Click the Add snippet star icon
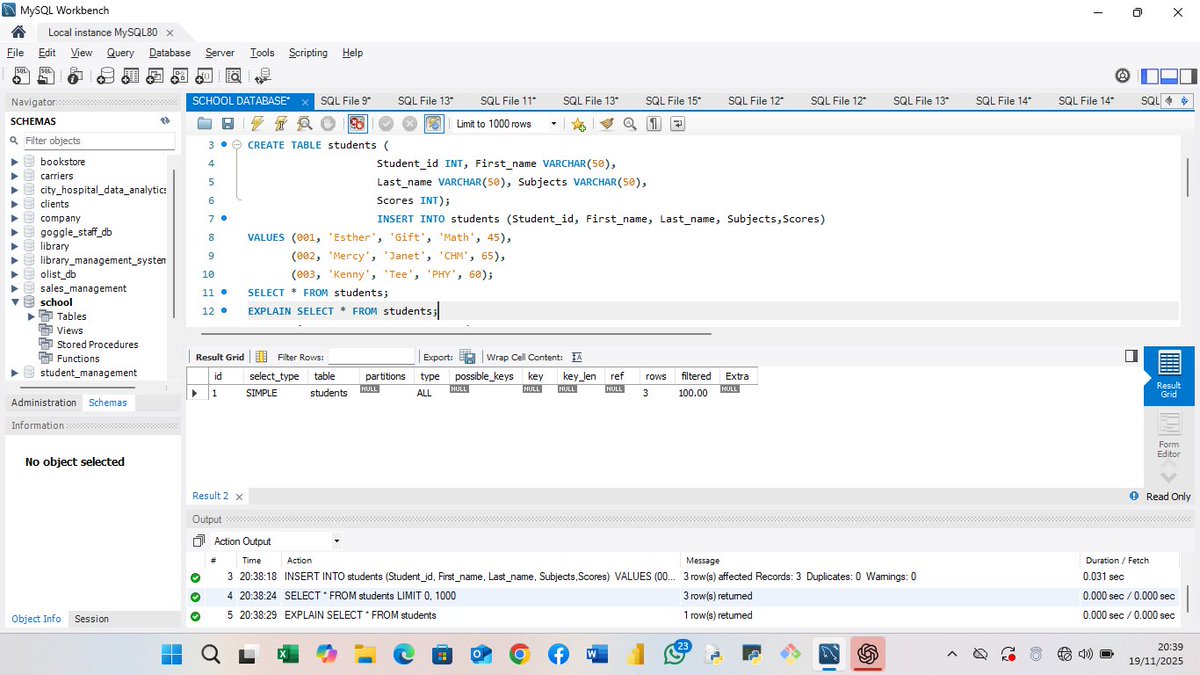1200x675 pixels. pyautogui.click(x=578, y=123)
